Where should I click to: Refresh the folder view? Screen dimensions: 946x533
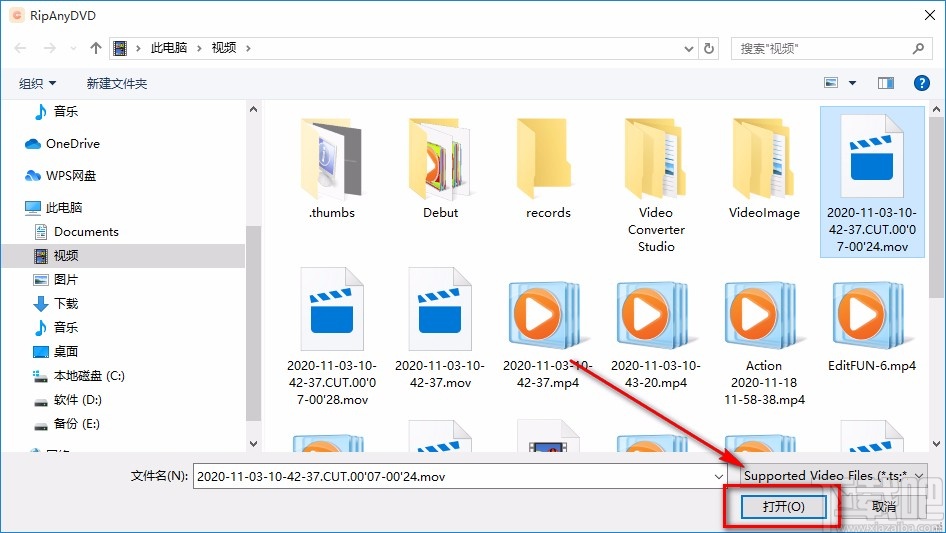point(710,48)
